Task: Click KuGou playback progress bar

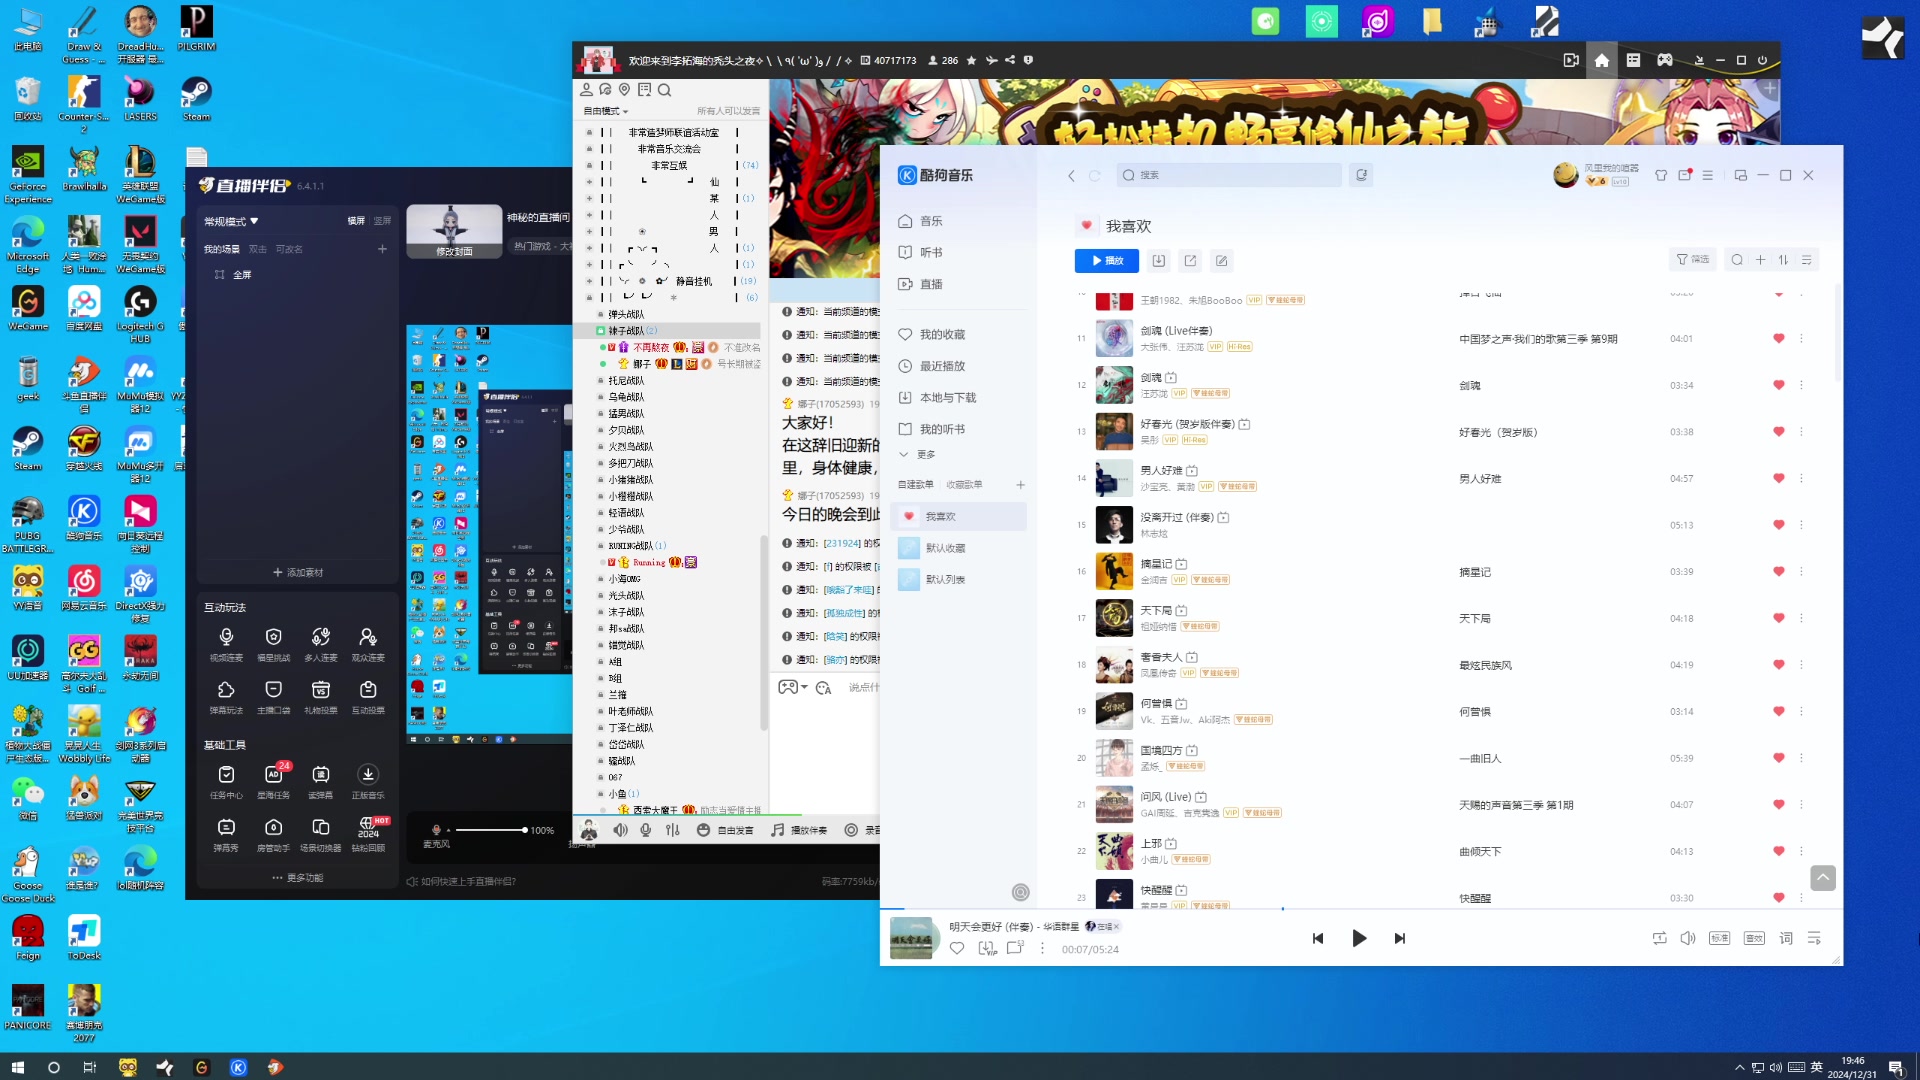Action: (1361, 909)
